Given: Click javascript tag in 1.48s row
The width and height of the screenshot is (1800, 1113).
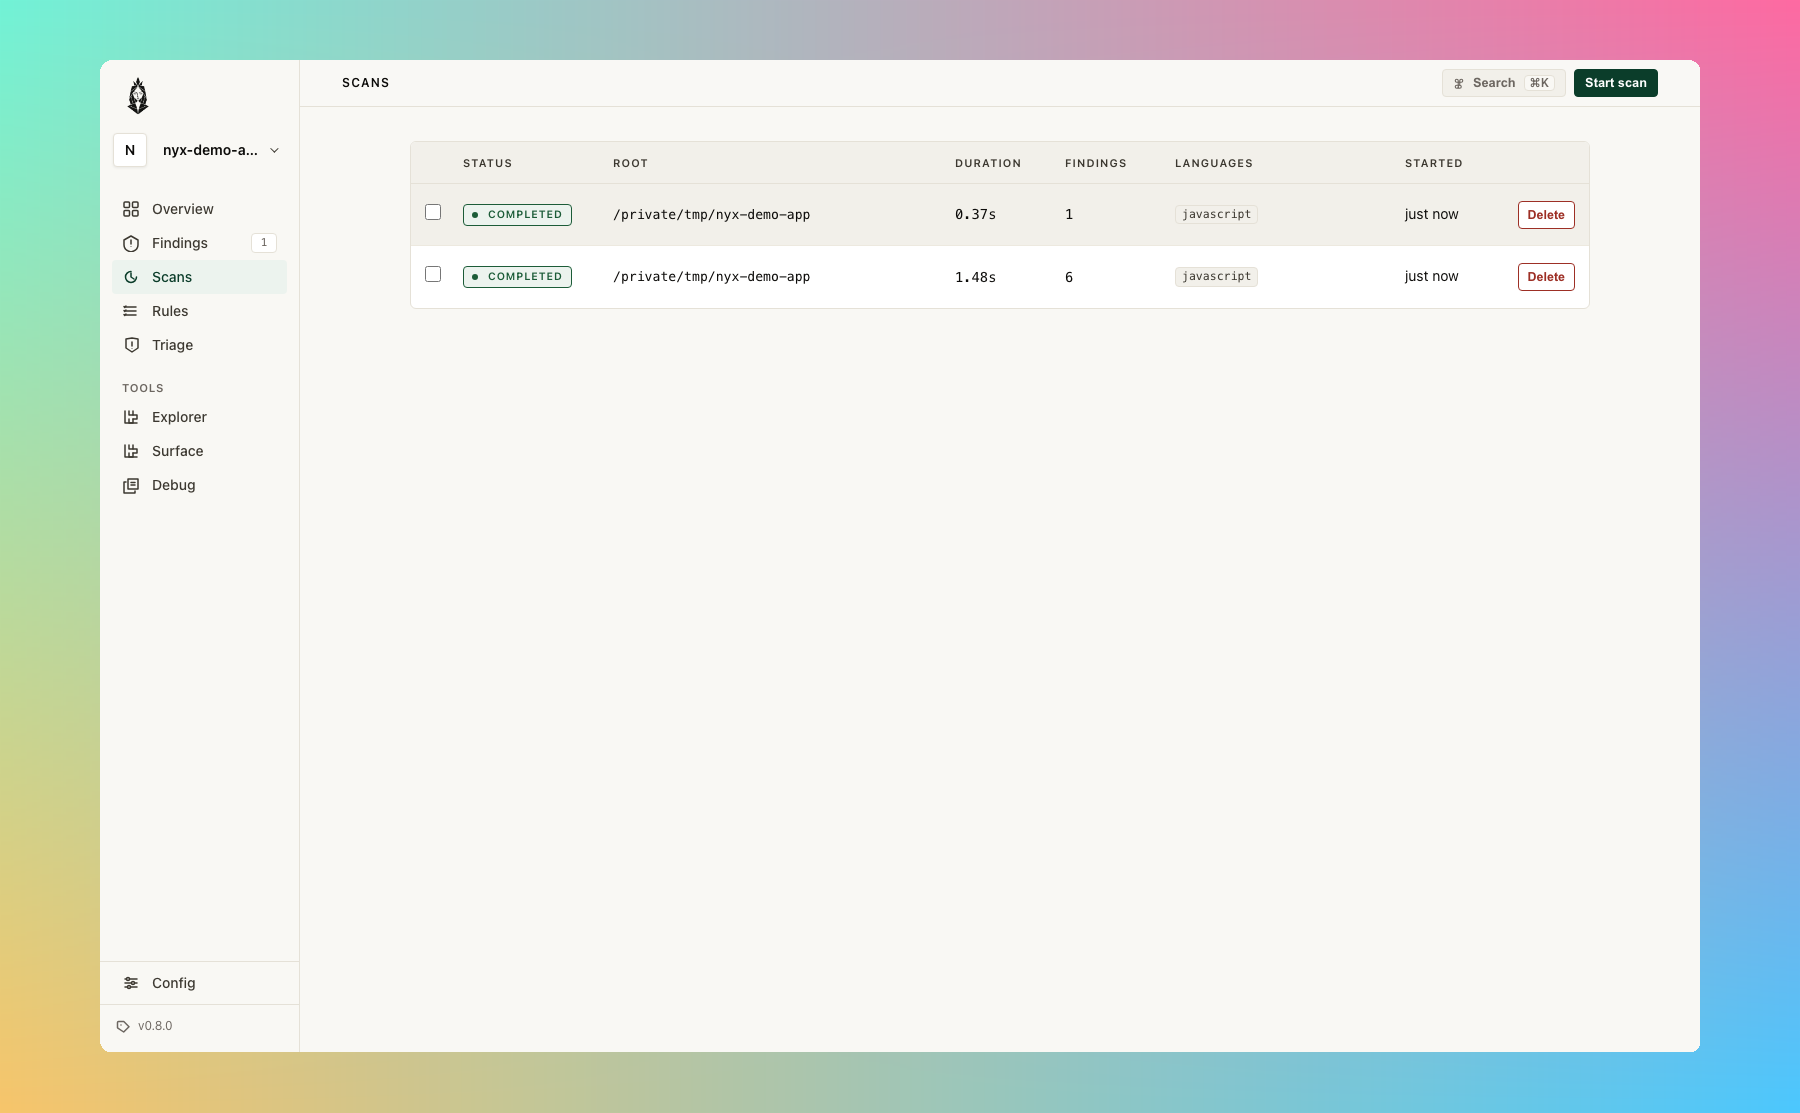Looking at the screenshot, I should [1216, 277].
